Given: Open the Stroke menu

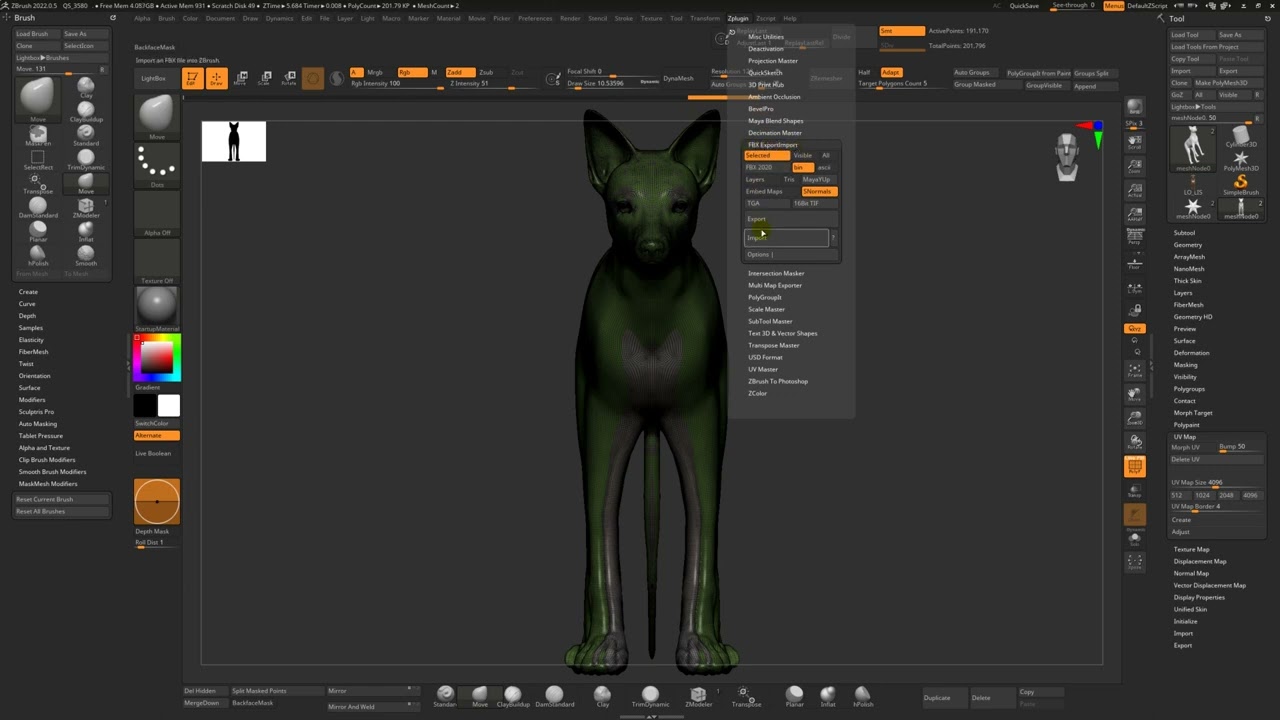Looking at the screenshot, I should (x=624, y=18).
